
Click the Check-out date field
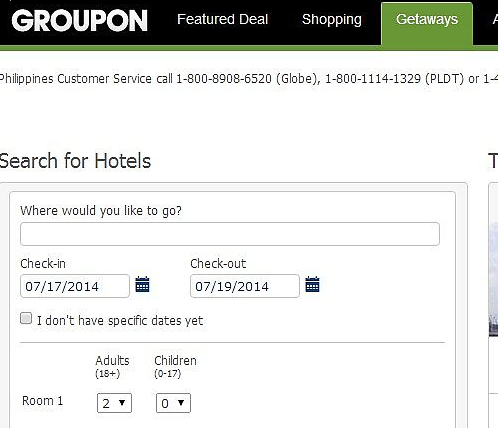(245, 286)
